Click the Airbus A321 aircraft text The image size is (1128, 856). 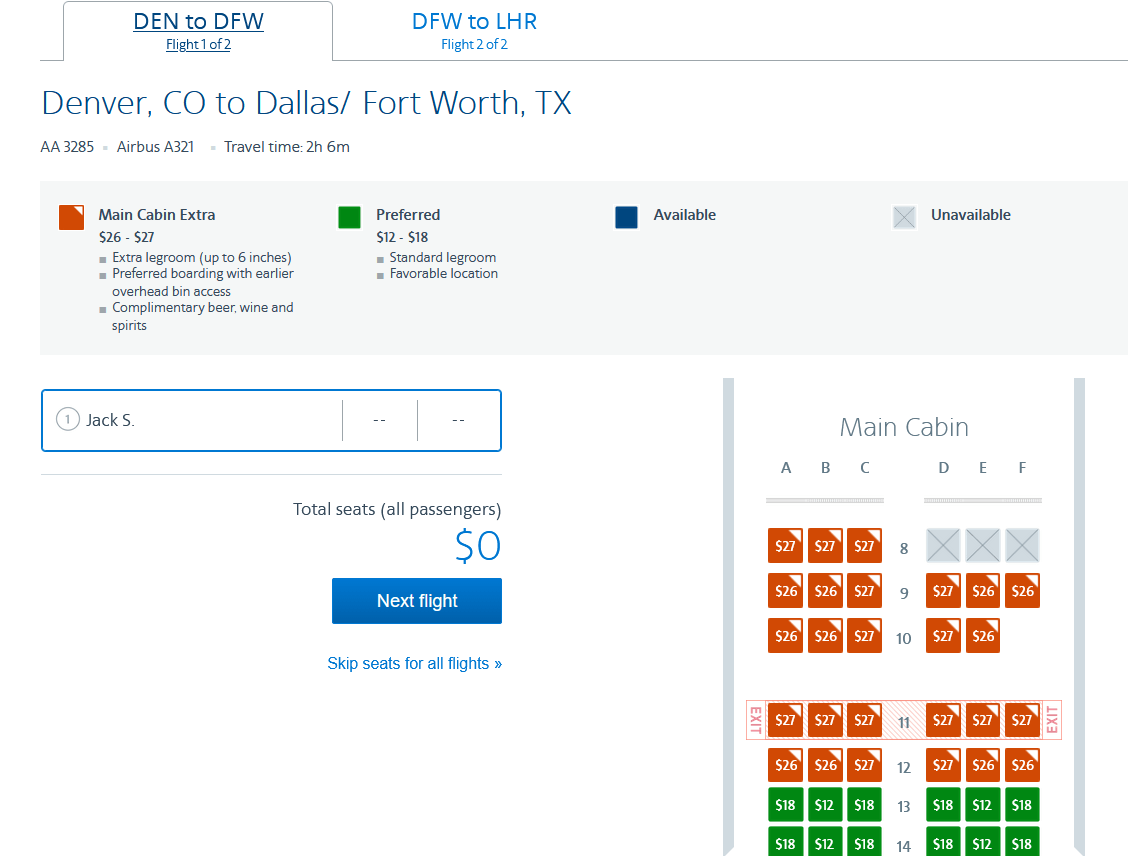click(x=155, y=147)
